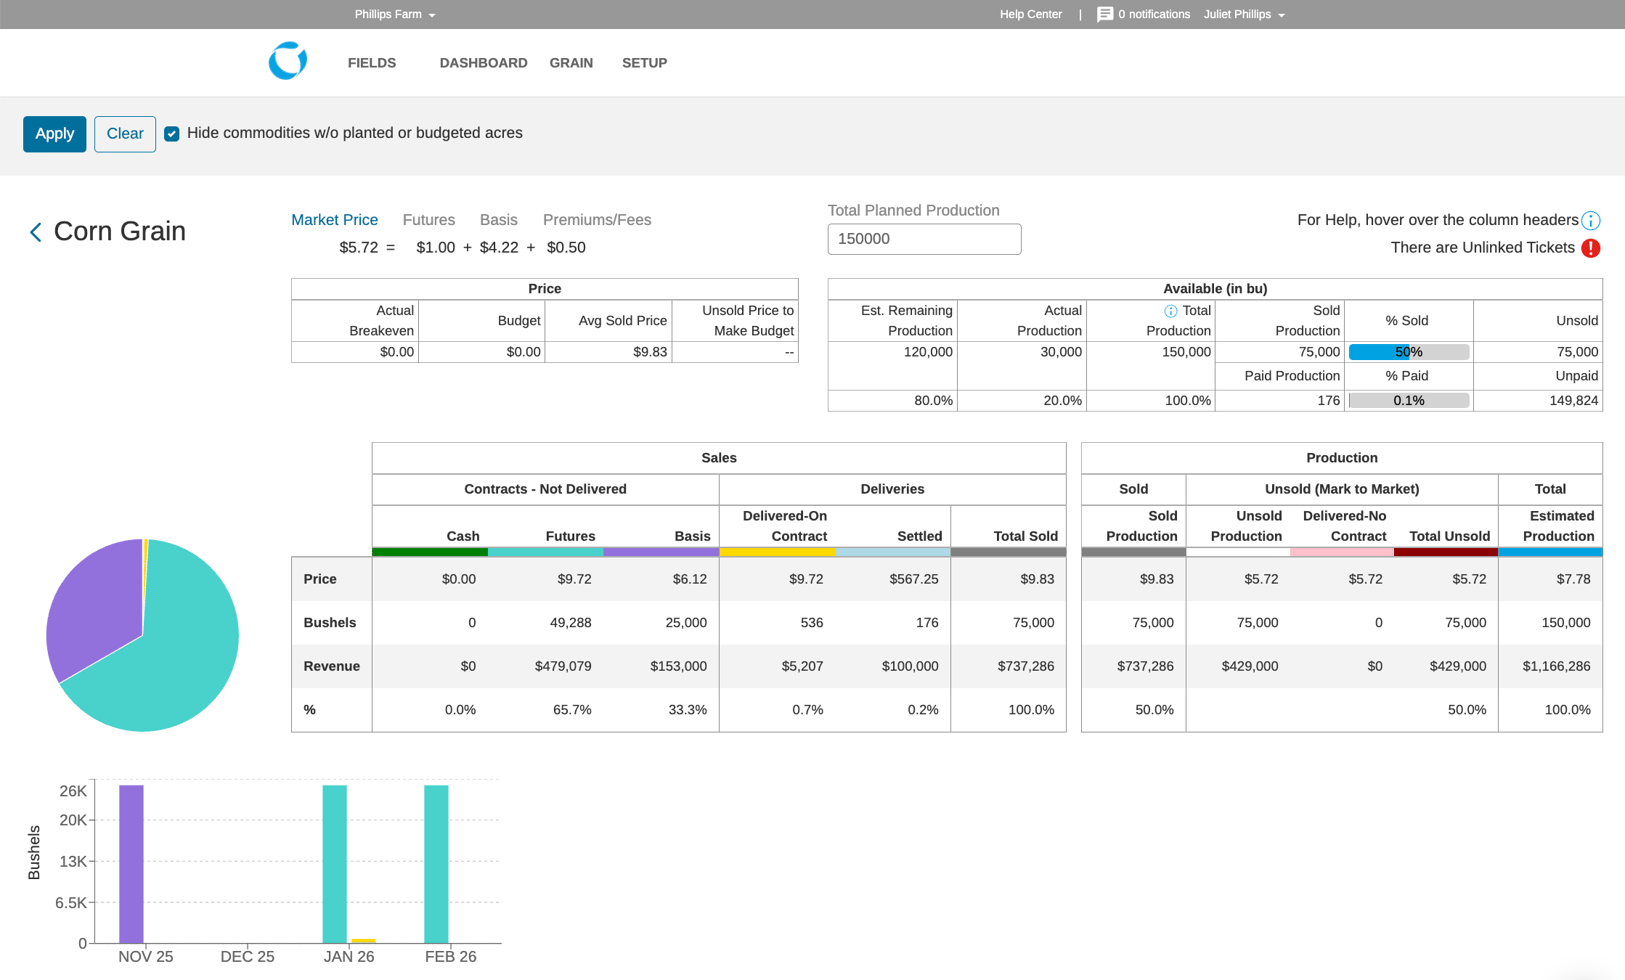
Task: Switch to the Futures price tab
Action: (428, 220)
